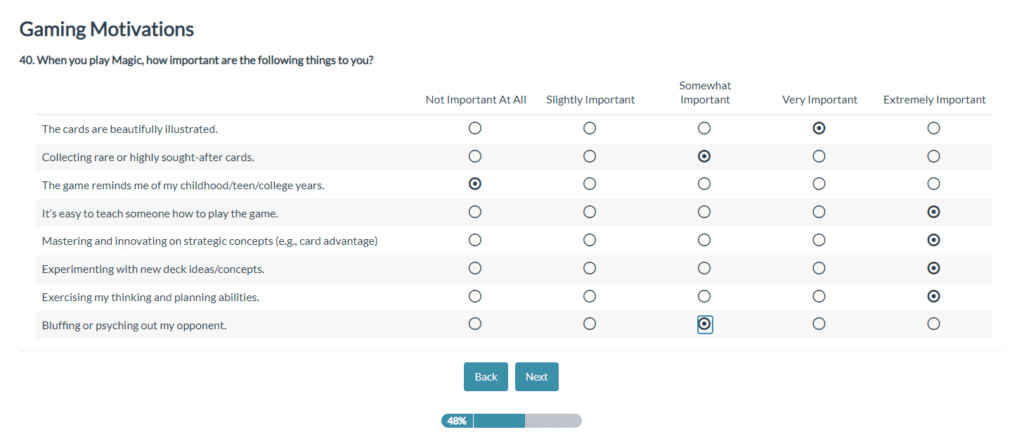Select Slightly Important for collecting rare cards
Viewport: 1024px width, 439px height.
[x=590, y=156]
